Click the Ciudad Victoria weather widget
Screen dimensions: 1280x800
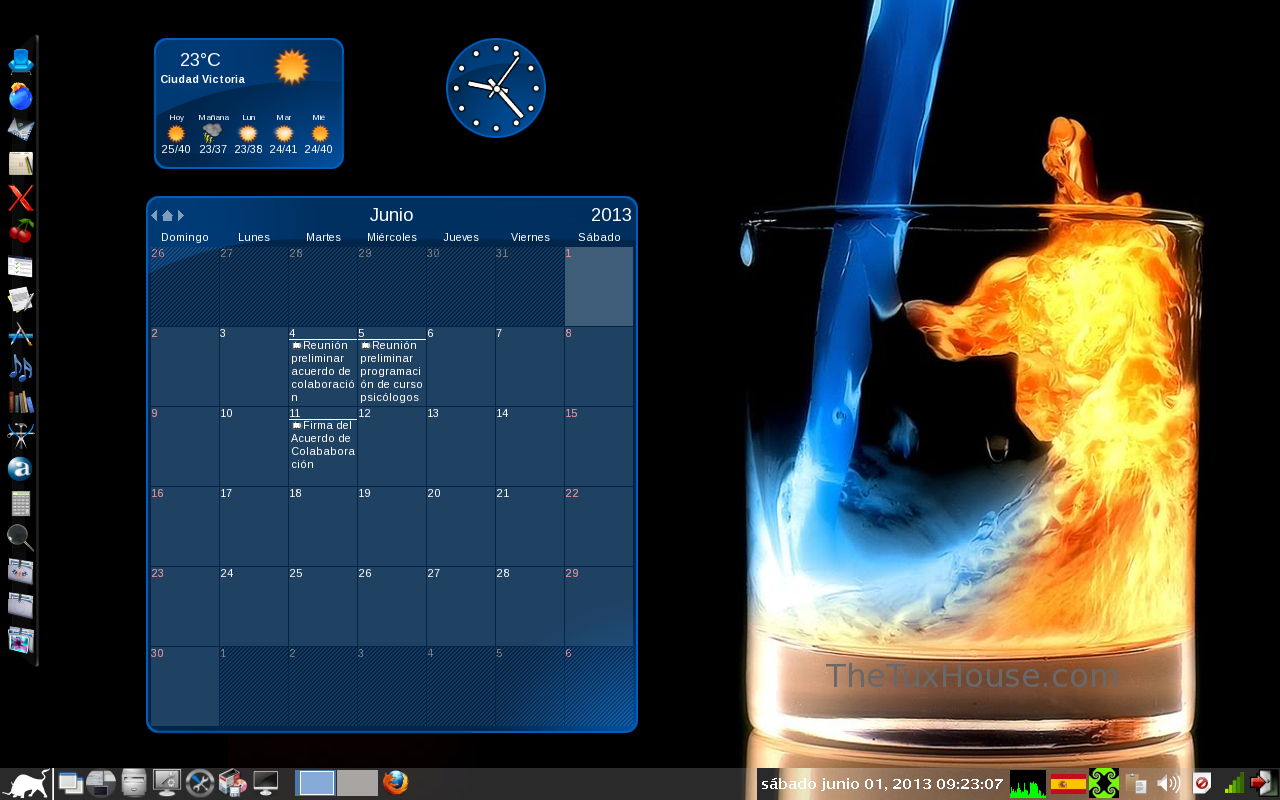pyautogui.click(x=249, y=103)
